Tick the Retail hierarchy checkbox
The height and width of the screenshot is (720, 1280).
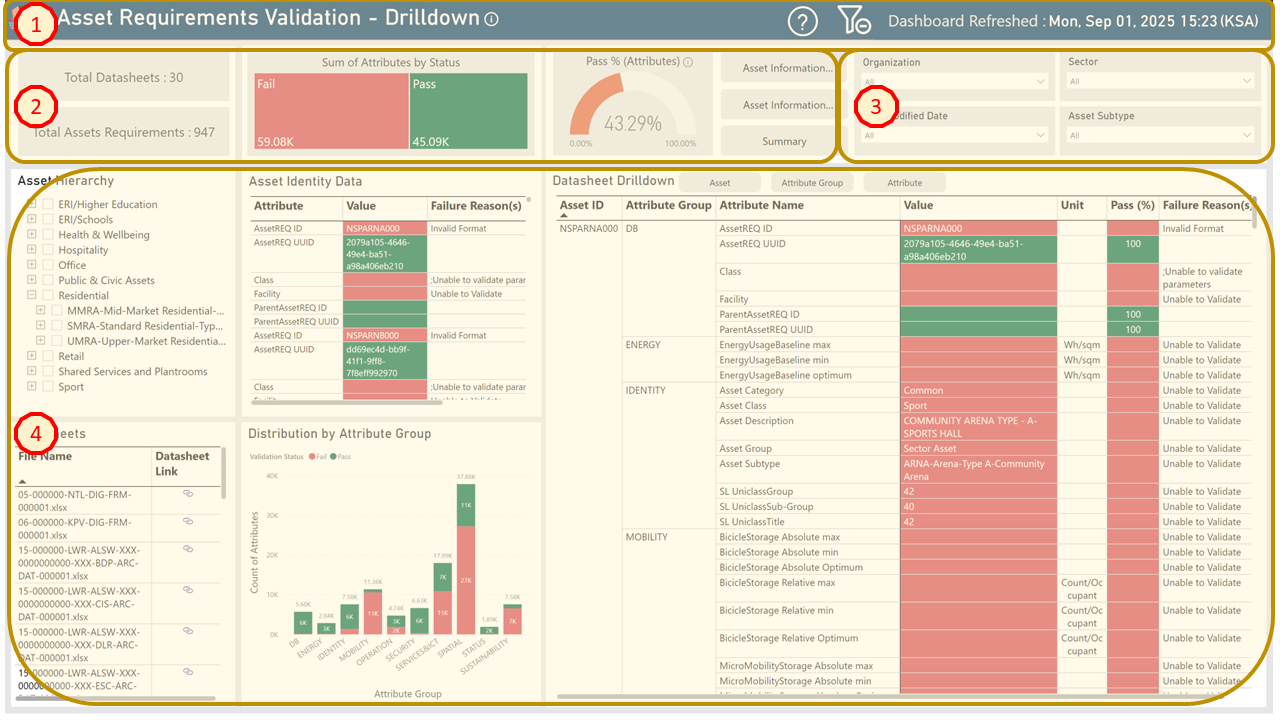(48, 356)
